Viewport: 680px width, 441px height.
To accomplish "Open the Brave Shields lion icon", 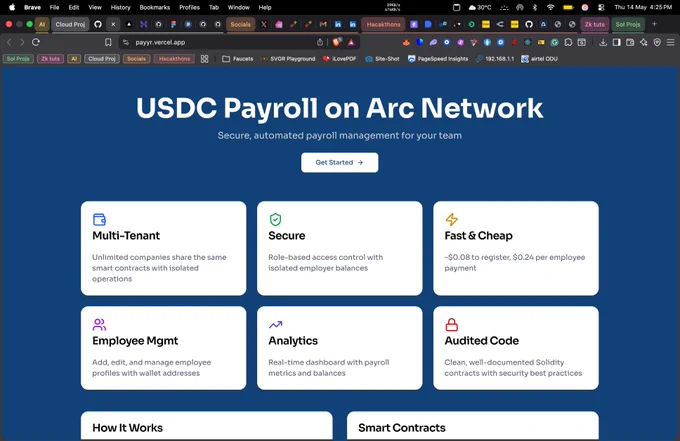I will click(337, 42).
